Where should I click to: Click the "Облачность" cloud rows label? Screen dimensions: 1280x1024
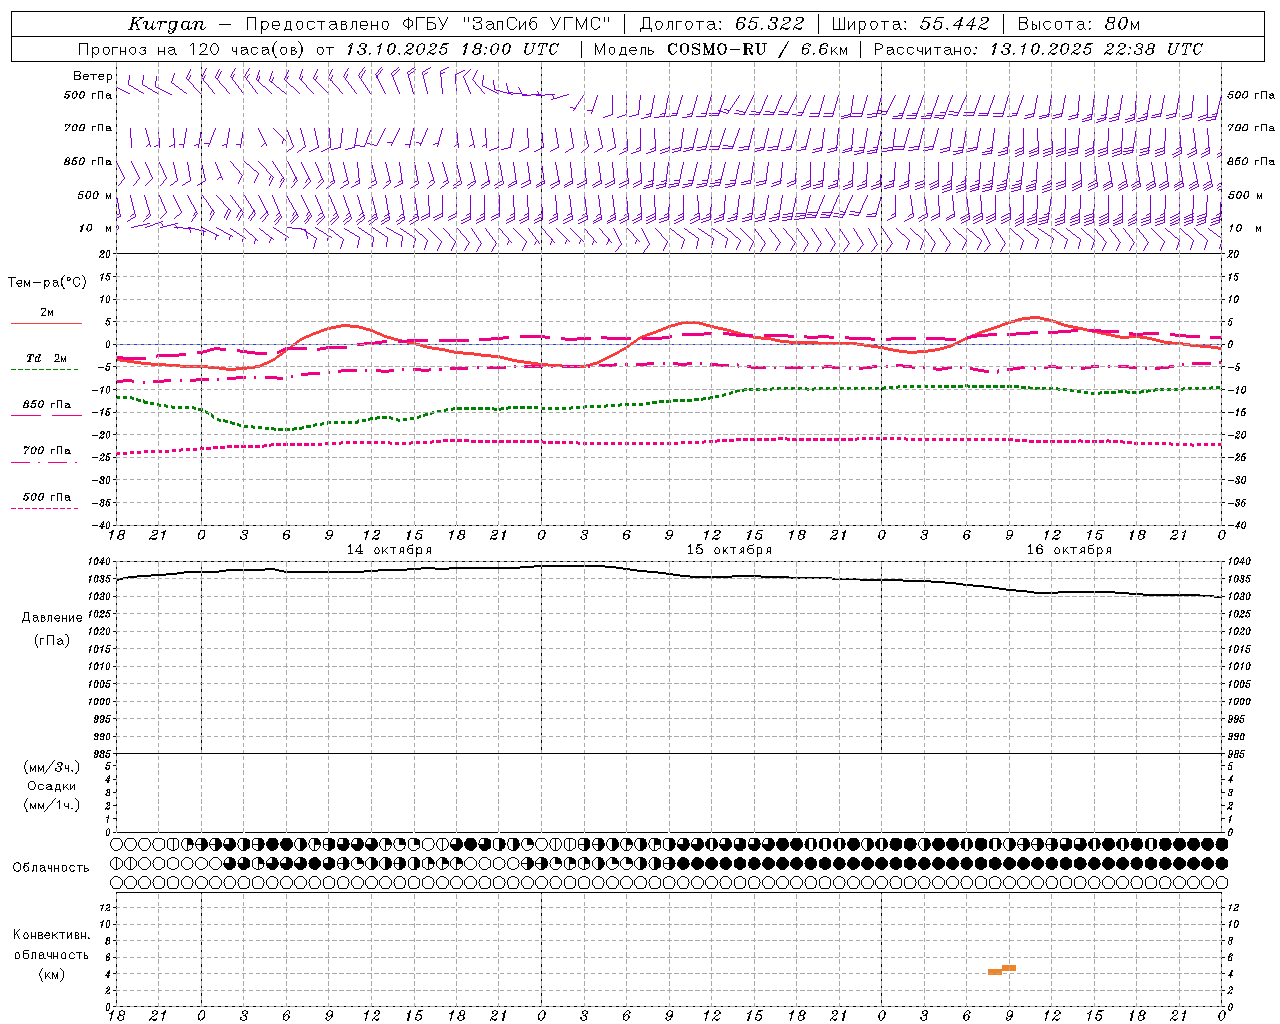(x=51, y=868)
